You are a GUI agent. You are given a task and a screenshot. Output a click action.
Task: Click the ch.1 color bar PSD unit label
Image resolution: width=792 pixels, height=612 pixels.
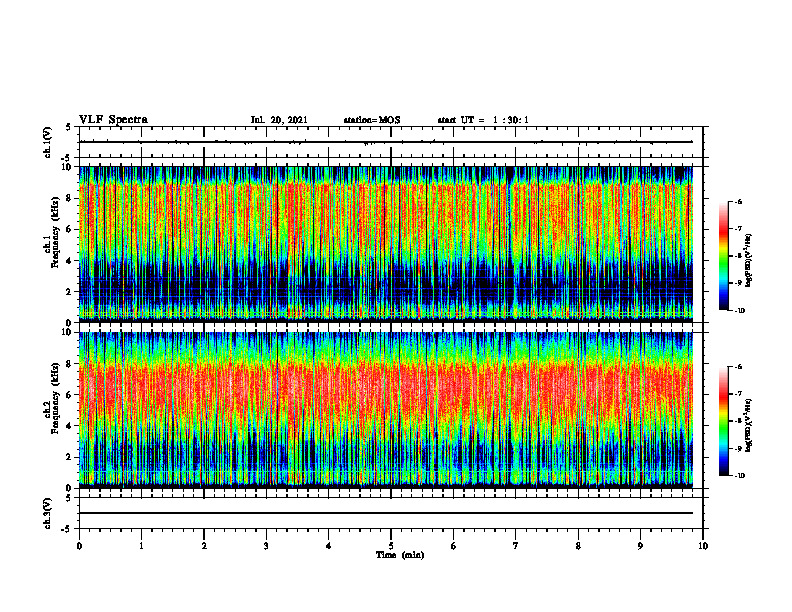[749, 260]
